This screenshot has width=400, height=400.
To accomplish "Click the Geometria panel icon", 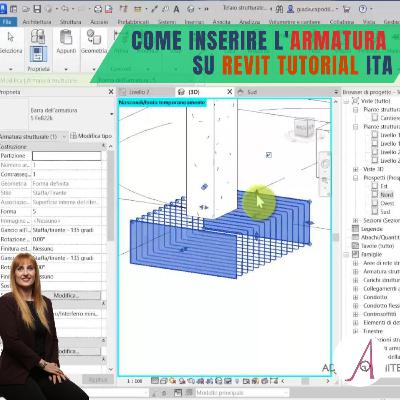I will tap(94, 37).
